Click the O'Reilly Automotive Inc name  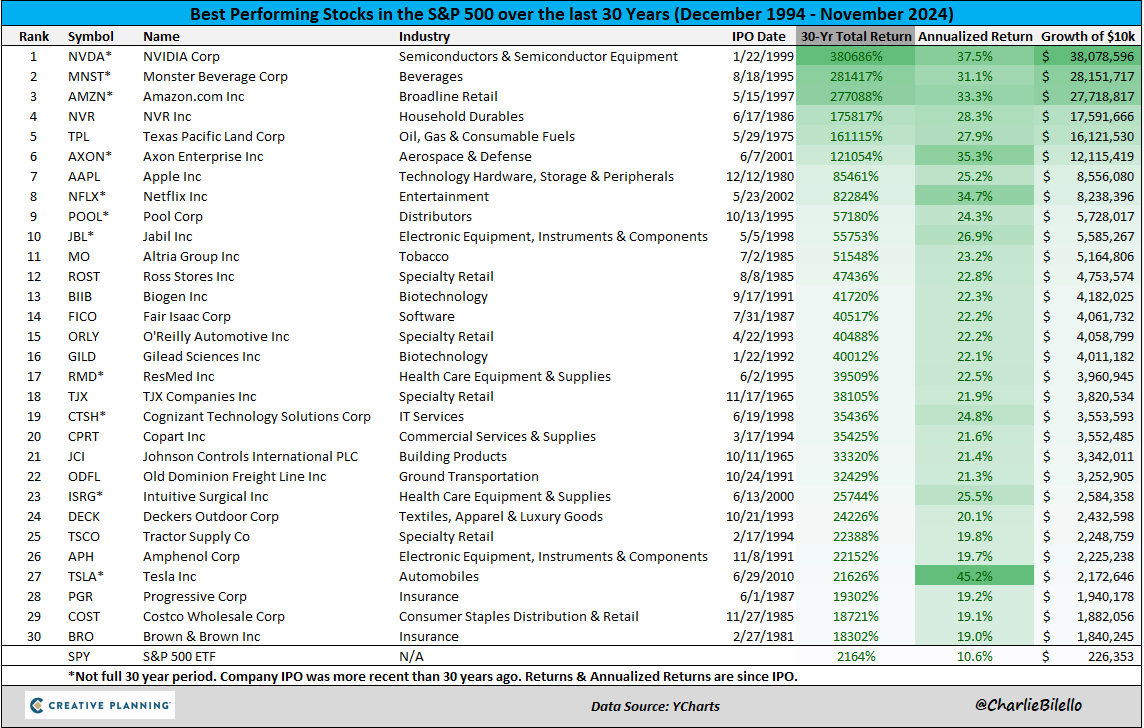pos(216,336)
